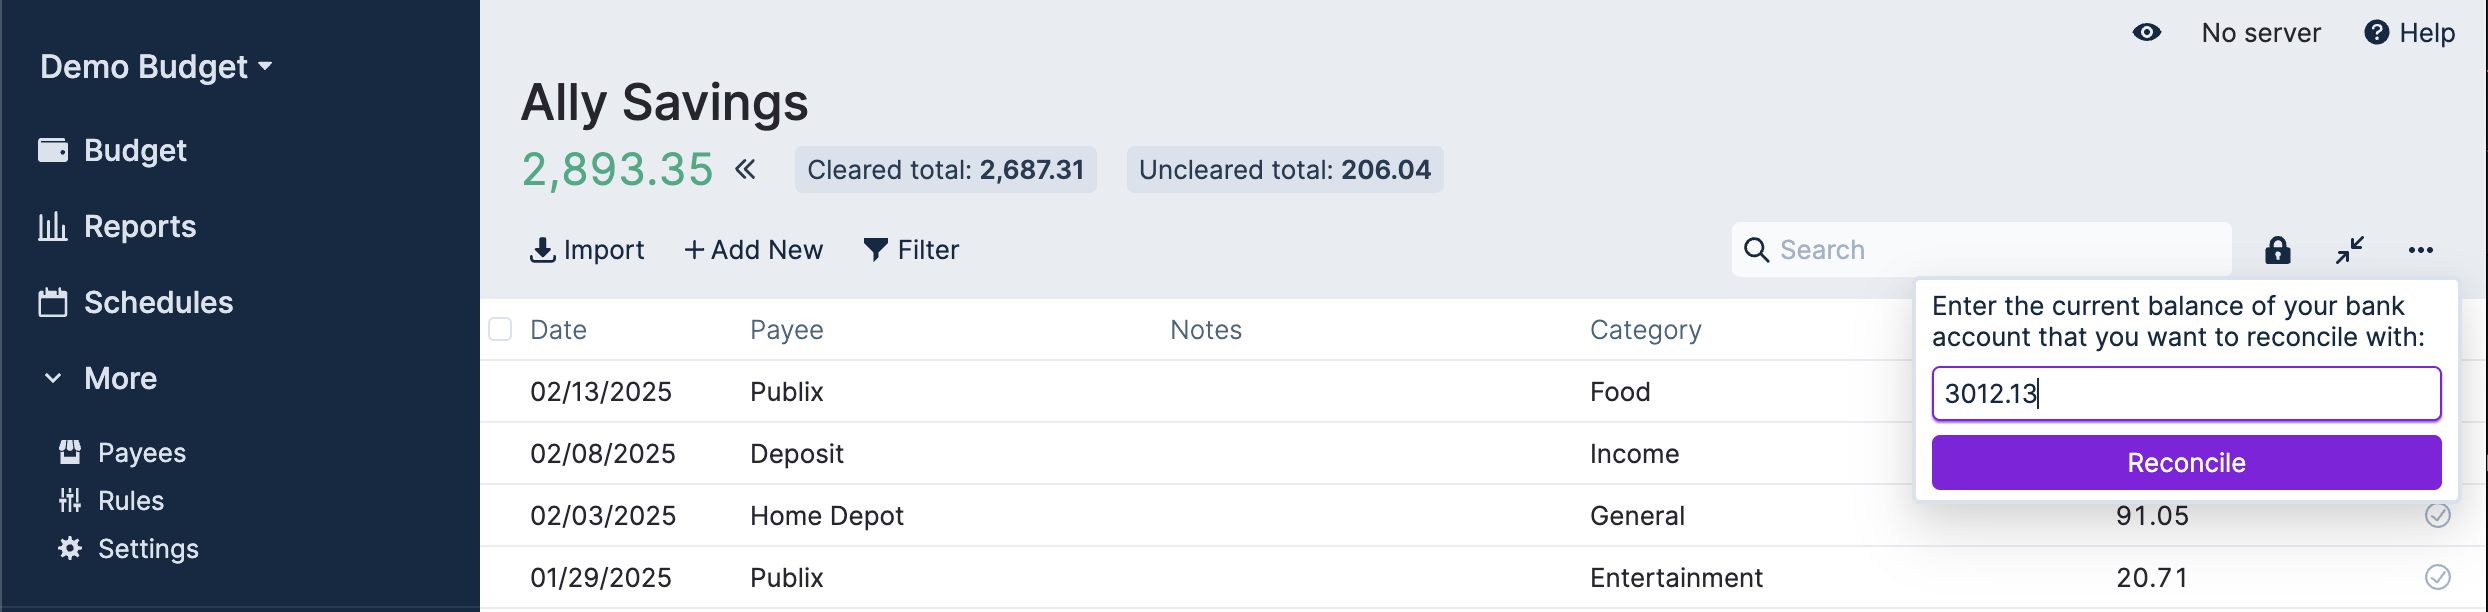Image resolution: width=2488 pixels, height=612 pixels.
Task: Open Payees from the store icon
Action: tap(70, 453)
